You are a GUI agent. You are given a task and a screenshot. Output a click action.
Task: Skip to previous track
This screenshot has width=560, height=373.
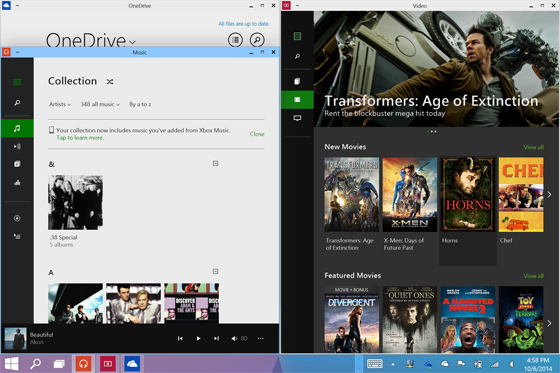pyautogui.click(x=180, y=338)
